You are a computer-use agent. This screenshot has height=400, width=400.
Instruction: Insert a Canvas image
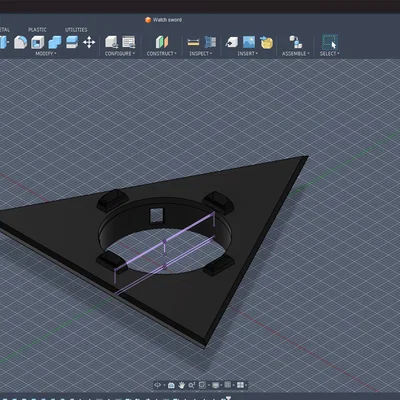(249, 42)
